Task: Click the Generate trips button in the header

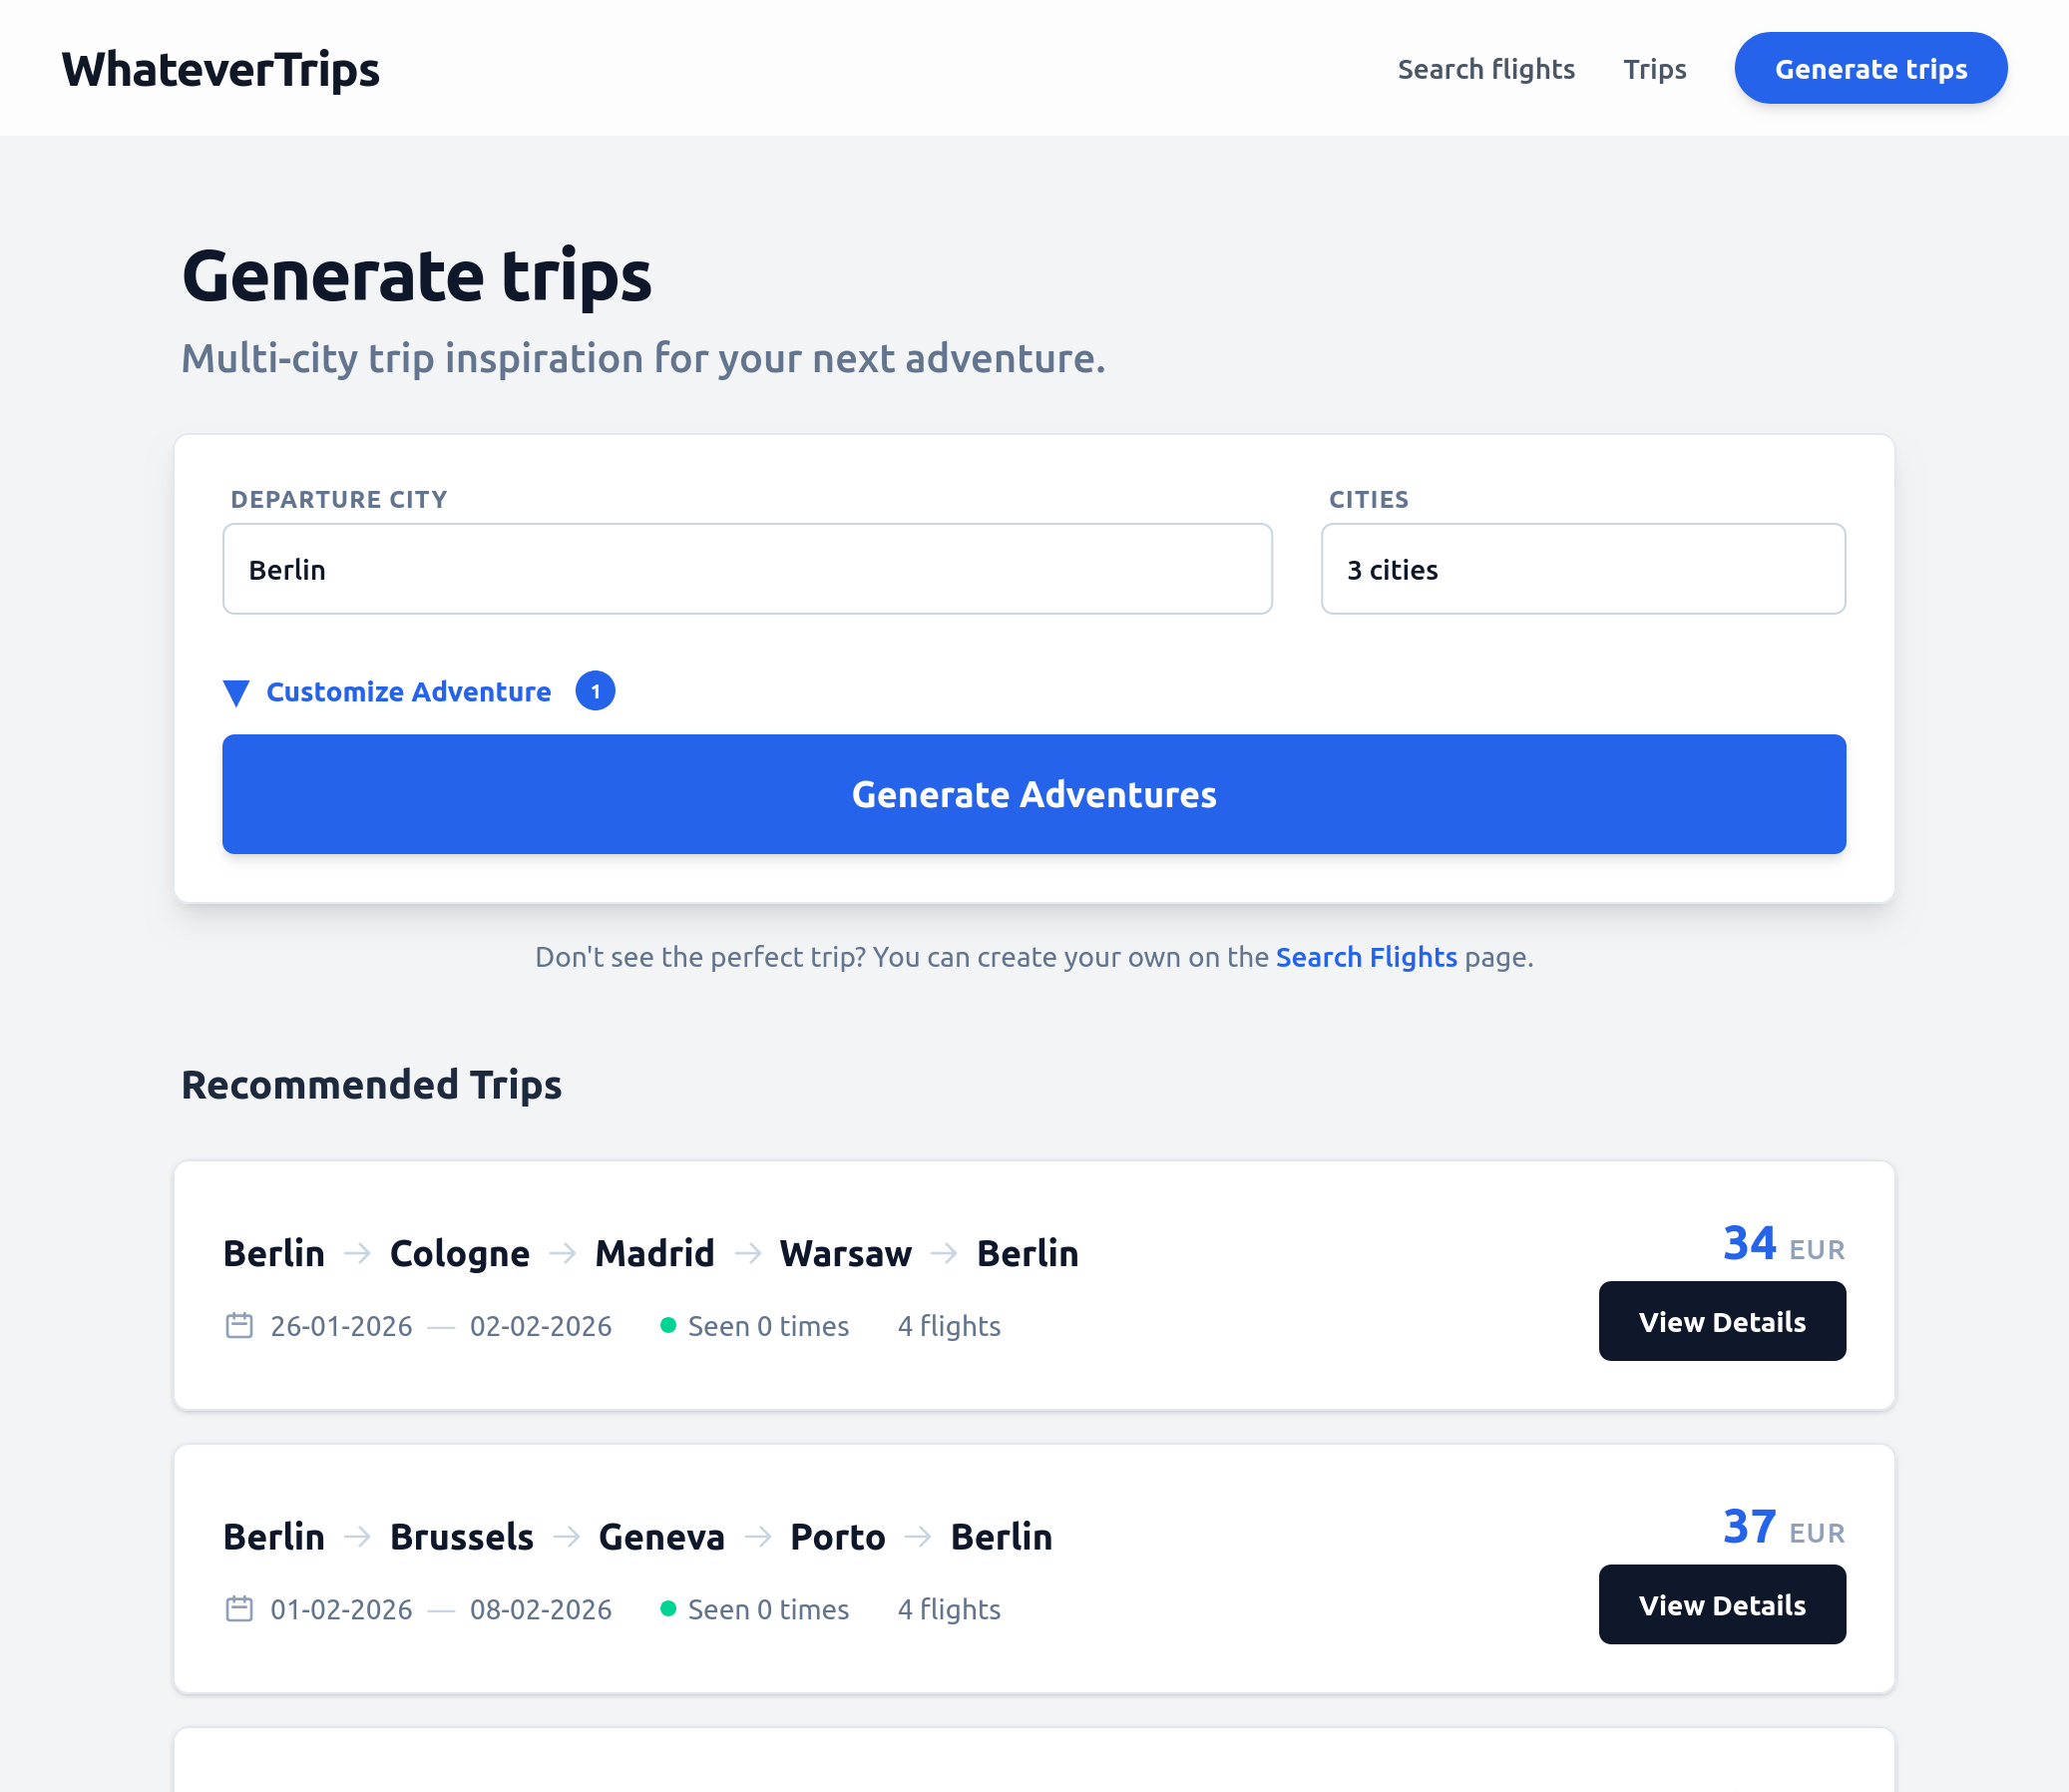Action: coord(1870,68)
